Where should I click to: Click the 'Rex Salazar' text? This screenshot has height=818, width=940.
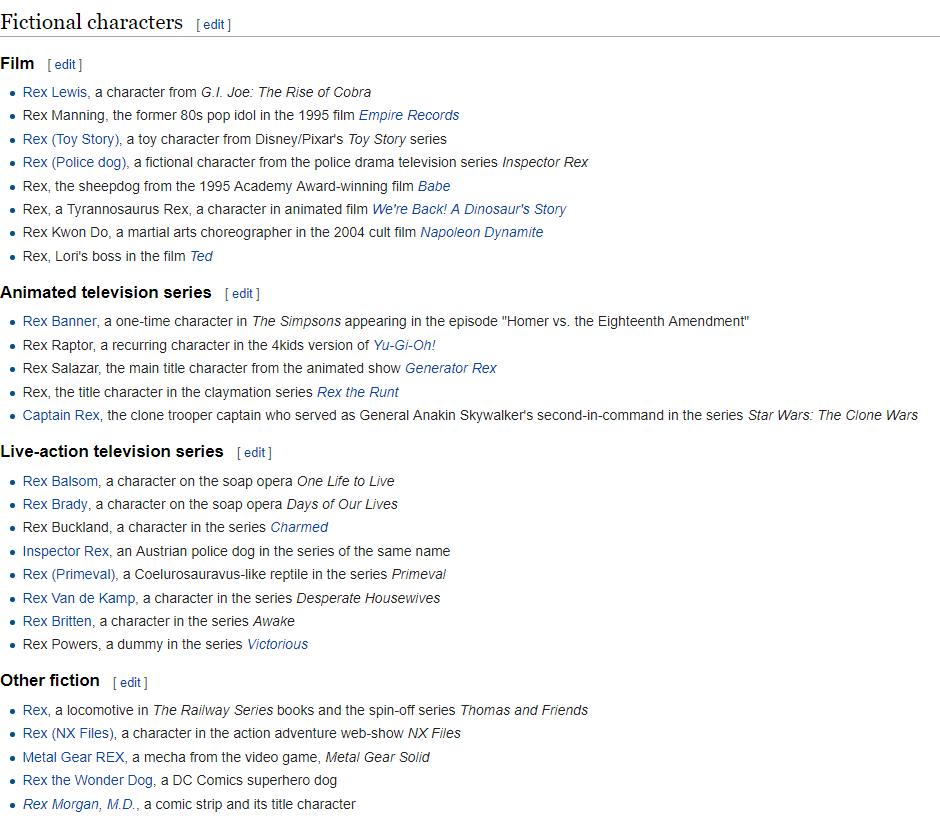(x=61, y=368)
